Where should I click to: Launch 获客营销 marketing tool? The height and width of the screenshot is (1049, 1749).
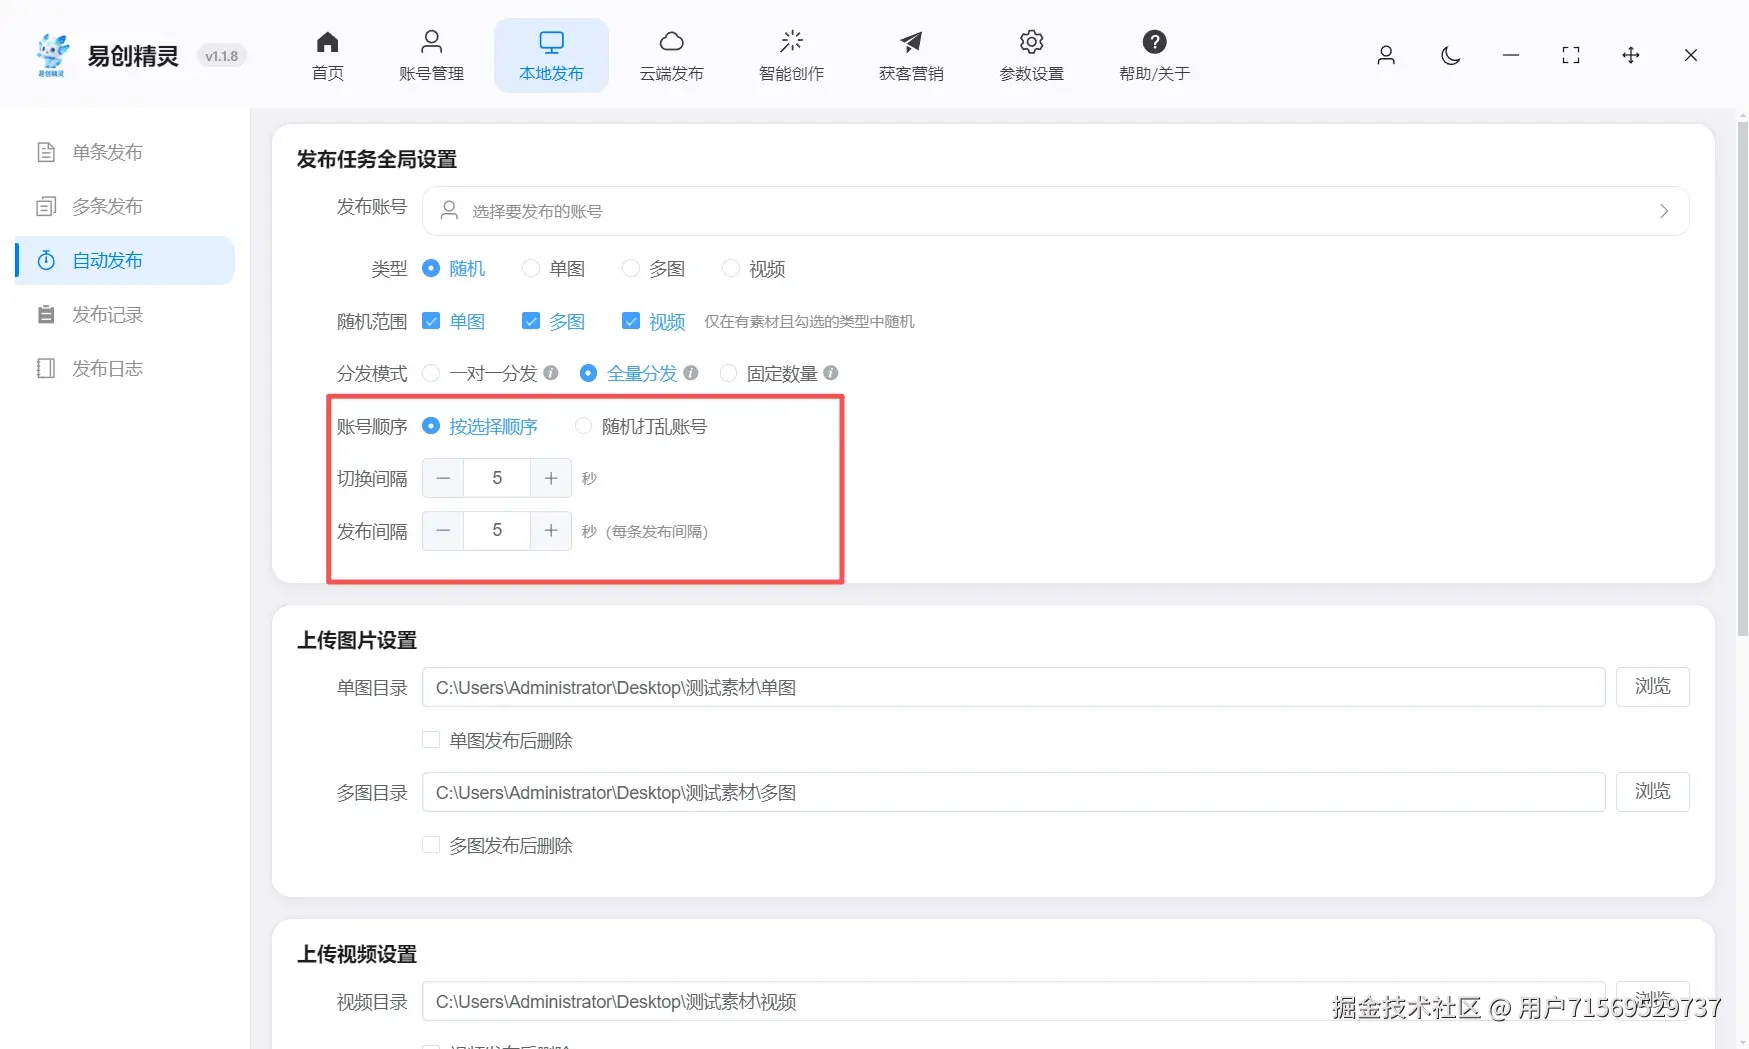[x=910, y=55]
